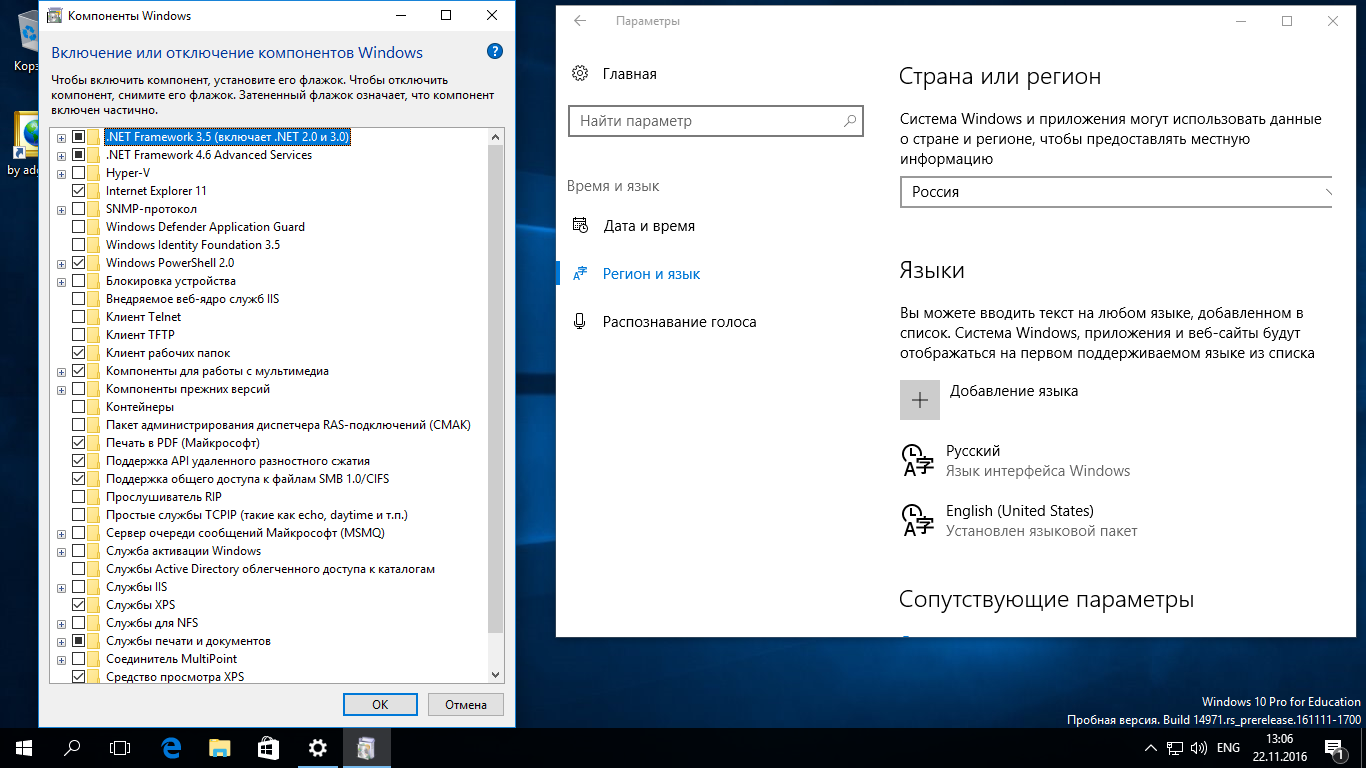Check Windows Defender Application Guard checkbox
1366x768 pixels.
click(x=79, y=227)
